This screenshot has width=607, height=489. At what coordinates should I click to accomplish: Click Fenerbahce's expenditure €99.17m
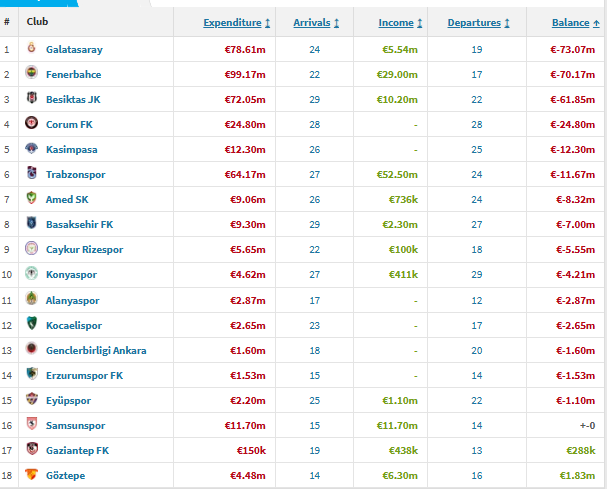click(x=245, y=74)
